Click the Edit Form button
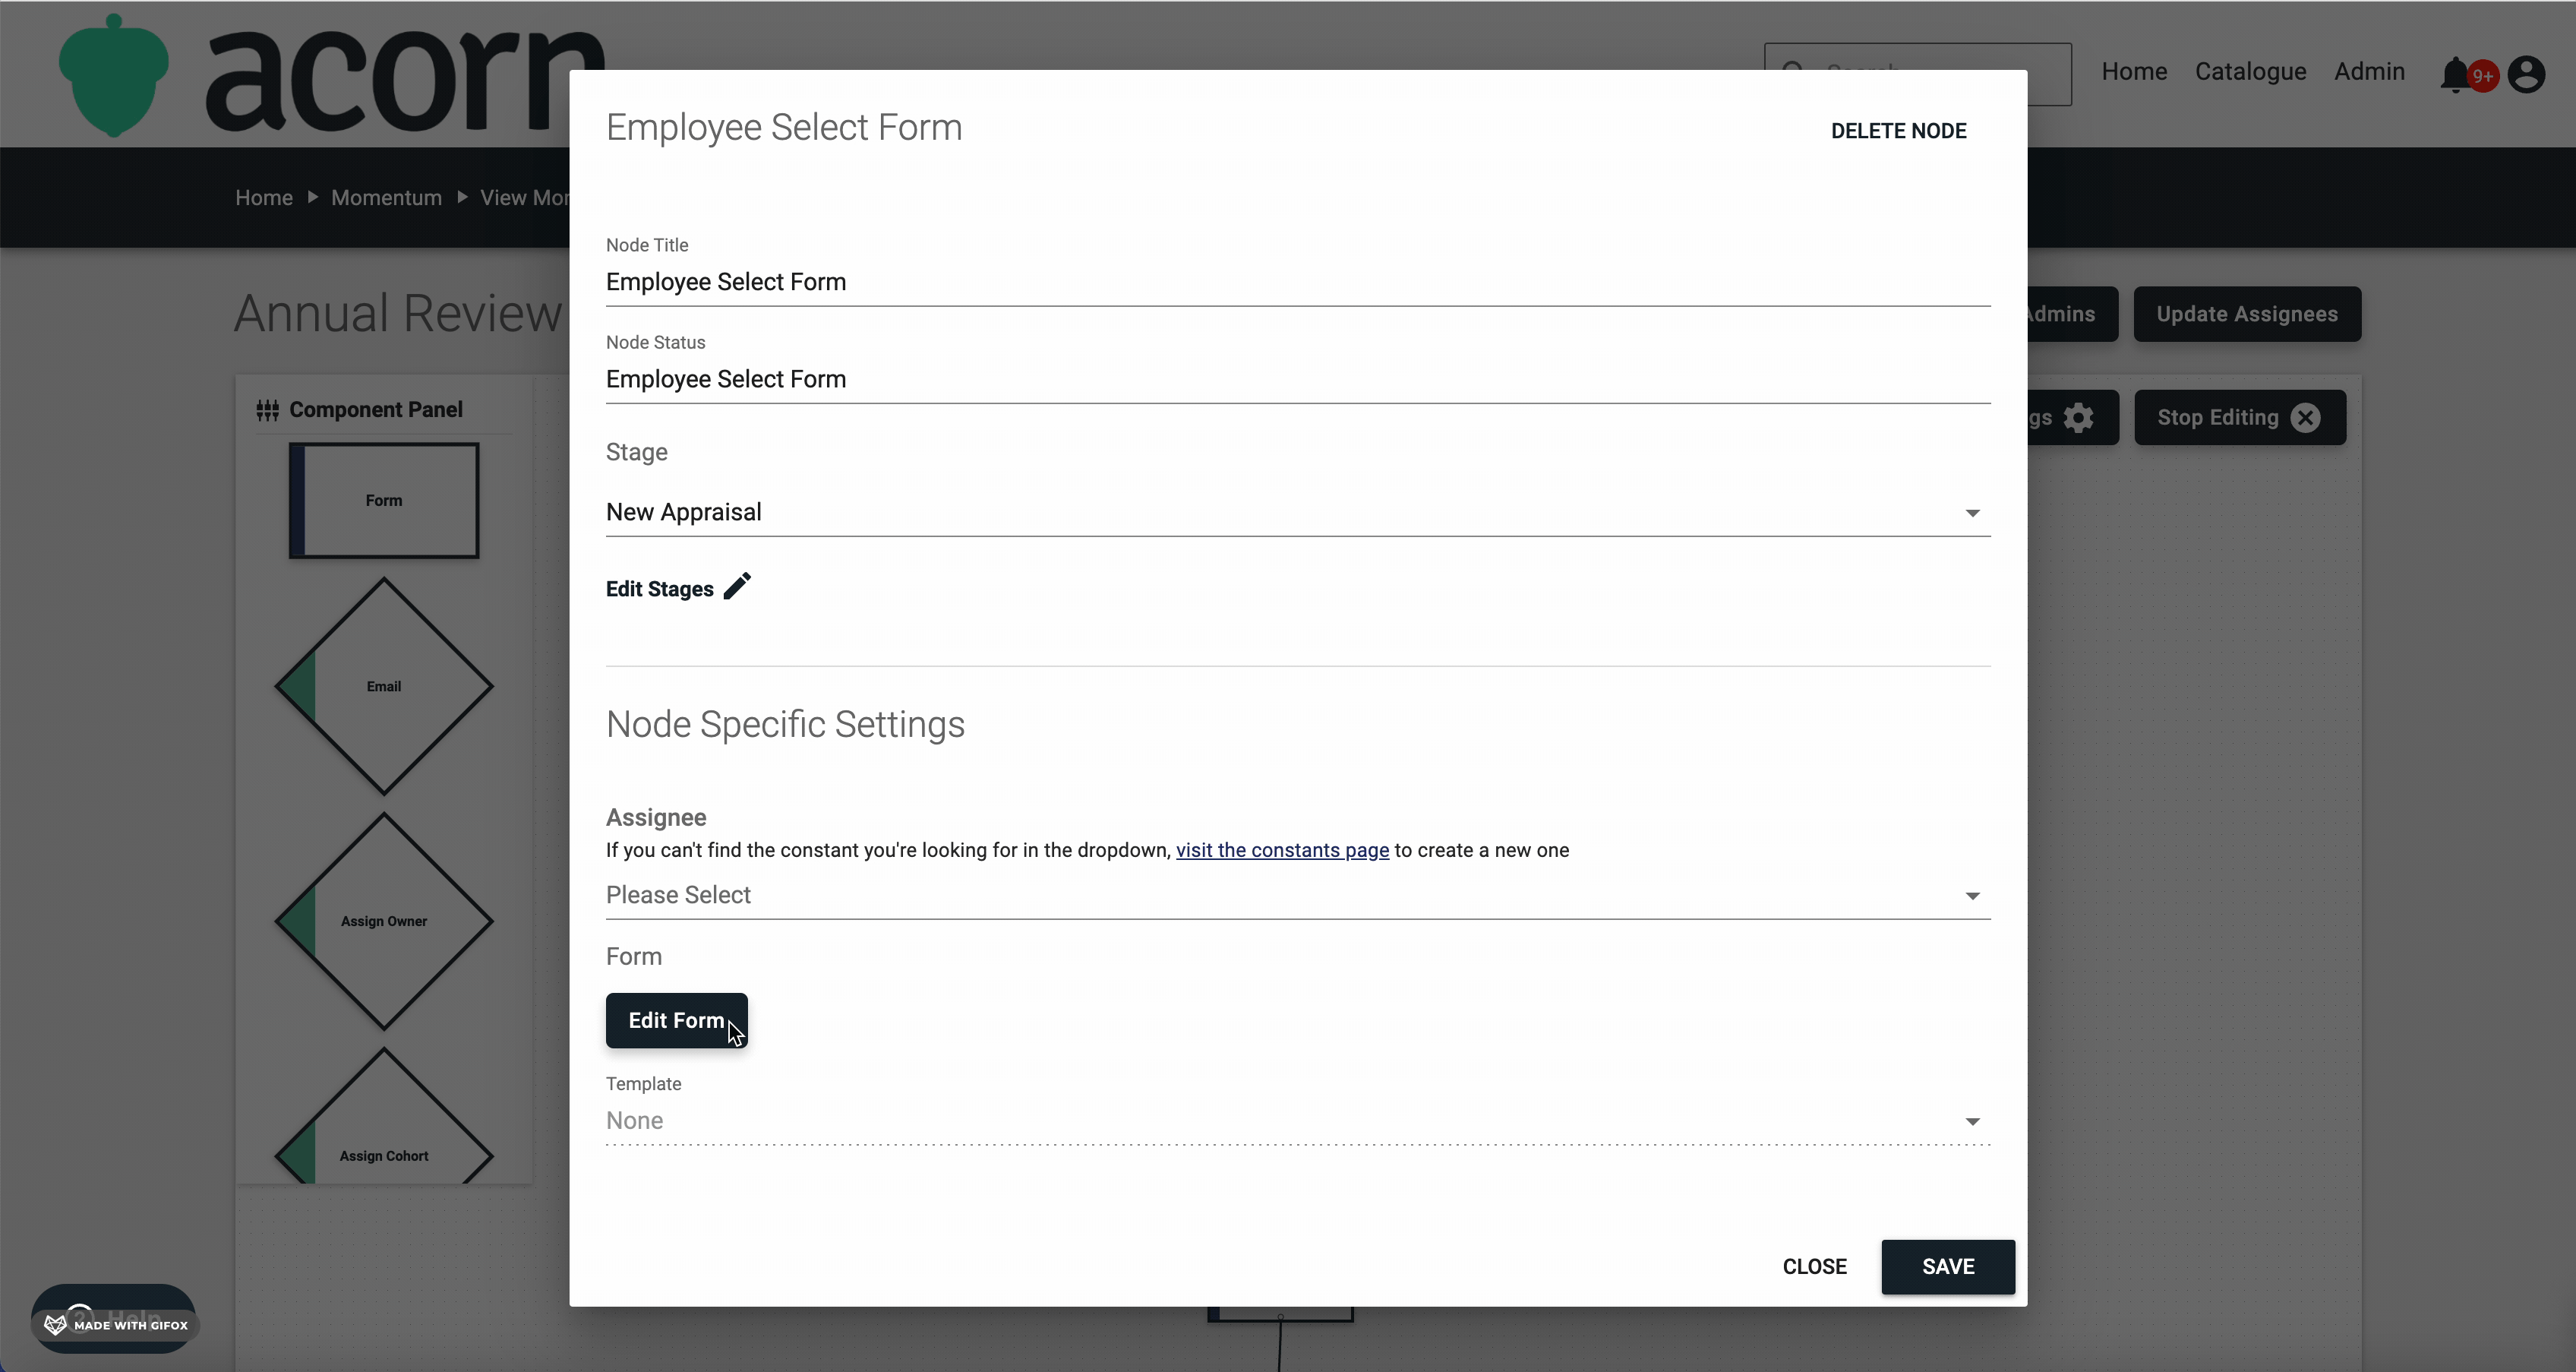The image size is (2576, 1372). pos(677,1020)
